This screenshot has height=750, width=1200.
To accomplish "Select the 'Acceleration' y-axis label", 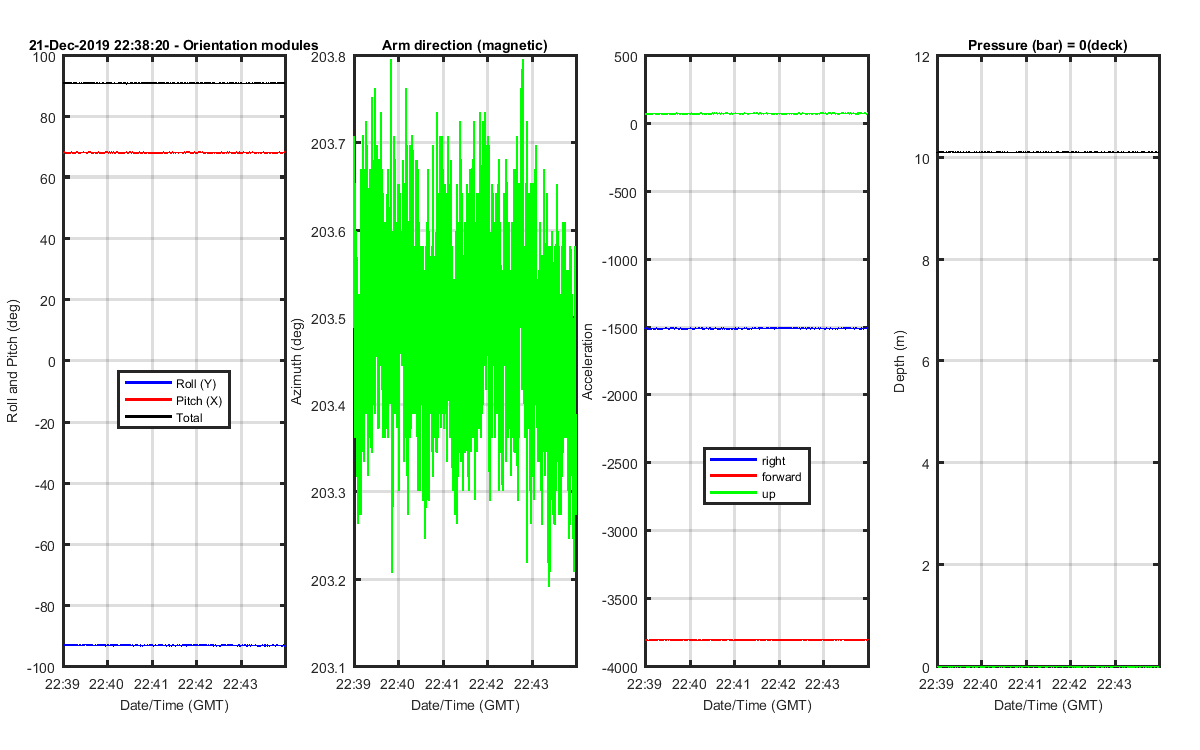I will (x=588, y=361).
